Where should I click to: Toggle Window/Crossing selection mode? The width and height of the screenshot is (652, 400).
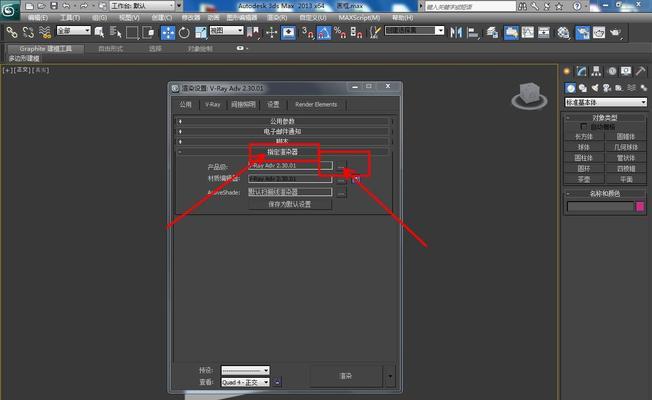click(x=148, y=32)
